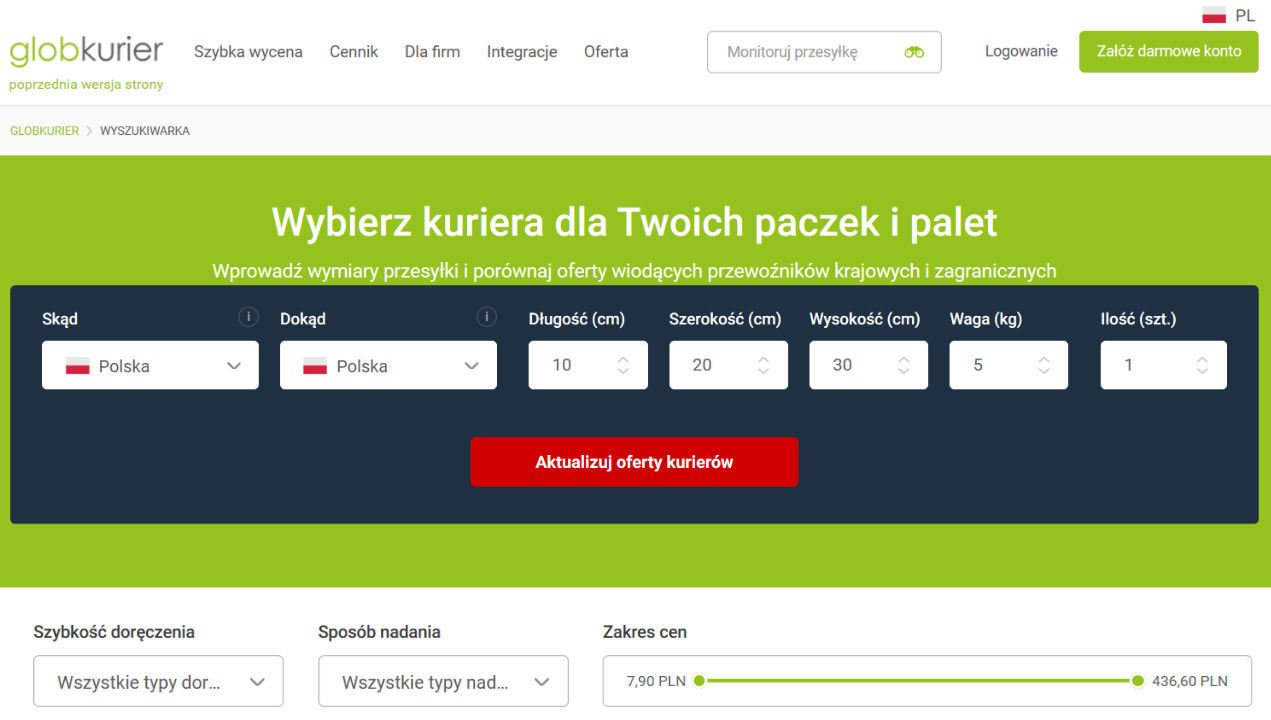Image resolution: width=1271 pixels, height=720 pixels.
Task: Click flag icon in Skąd country field
Action: pyautogui.click(x=78, y=366)
